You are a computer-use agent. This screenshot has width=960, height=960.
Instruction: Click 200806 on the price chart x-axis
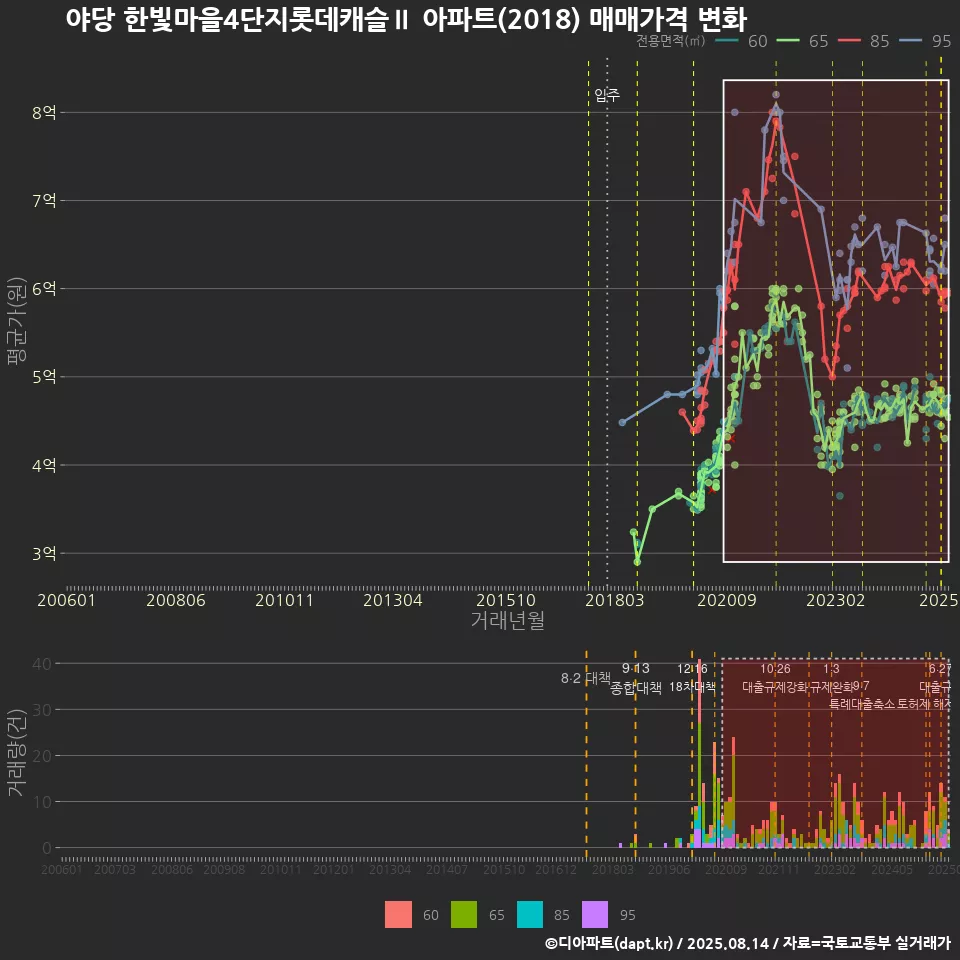click(x=176, y=600)
